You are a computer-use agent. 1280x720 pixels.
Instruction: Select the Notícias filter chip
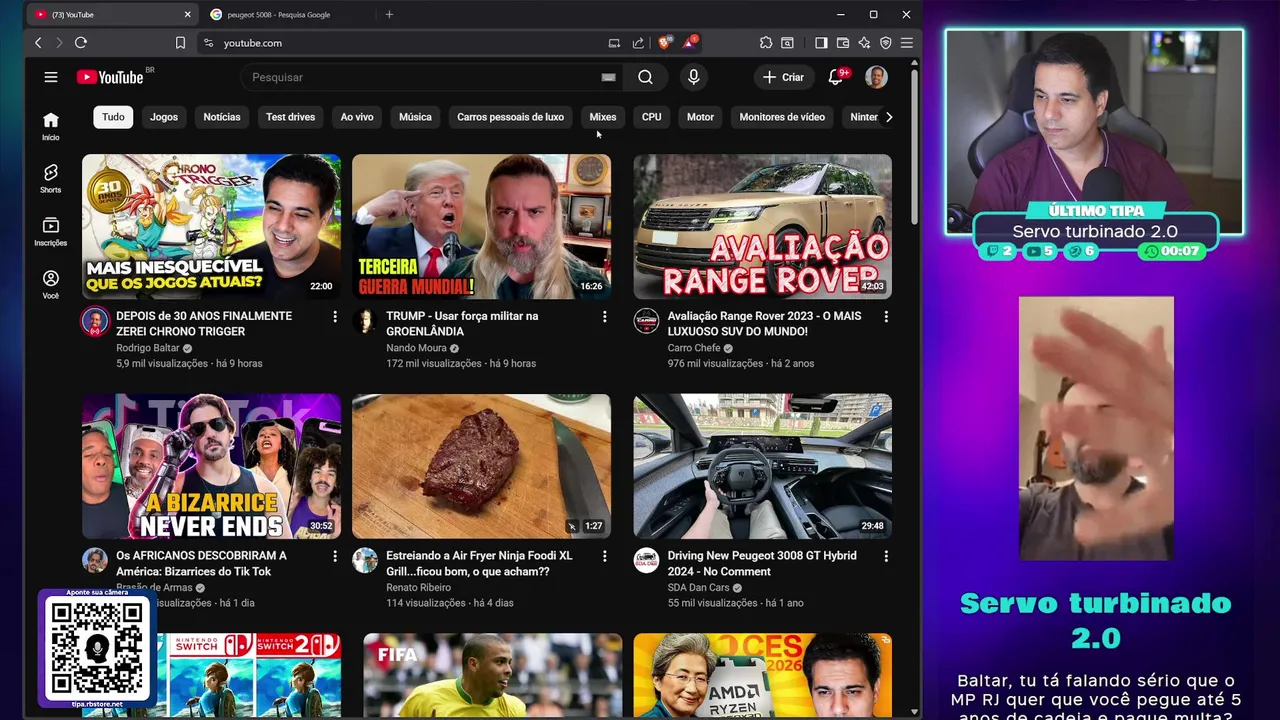222,117
